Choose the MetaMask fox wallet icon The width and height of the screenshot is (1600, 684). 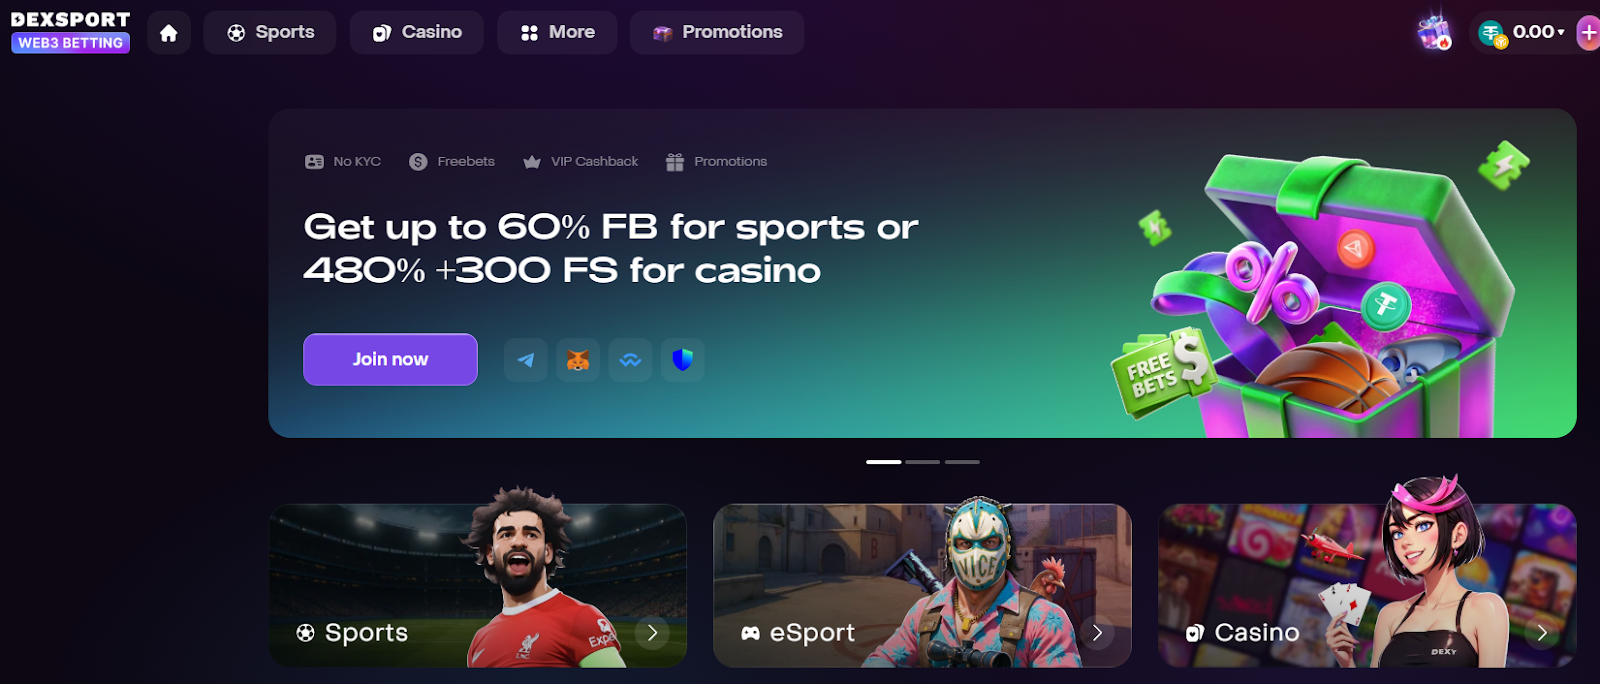[578, 360]
